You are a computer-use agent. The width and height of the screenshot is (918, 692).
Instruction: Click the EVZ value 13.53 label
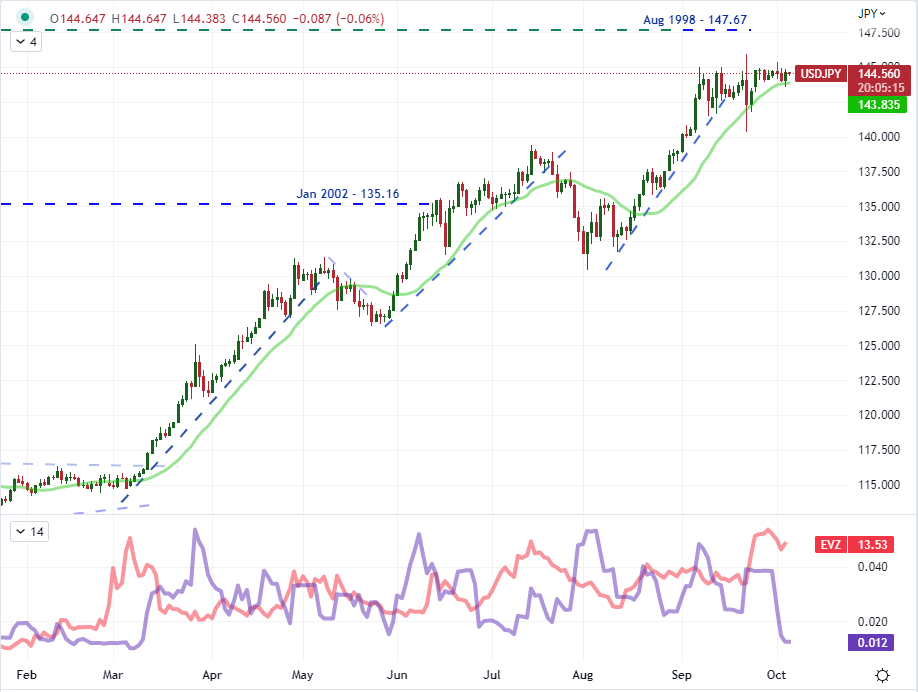click(872, 544)
